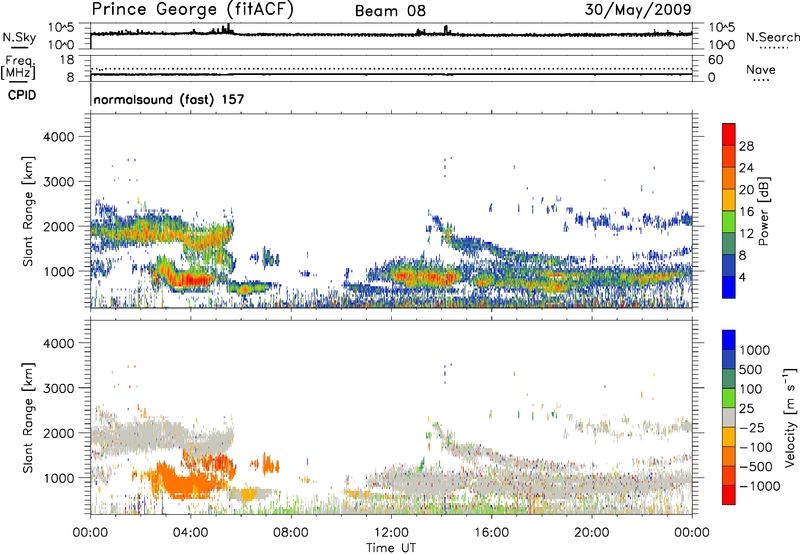The image size is (800, 554).
Task: Click the date '30/May/2009'
Action: coord(638,9)
